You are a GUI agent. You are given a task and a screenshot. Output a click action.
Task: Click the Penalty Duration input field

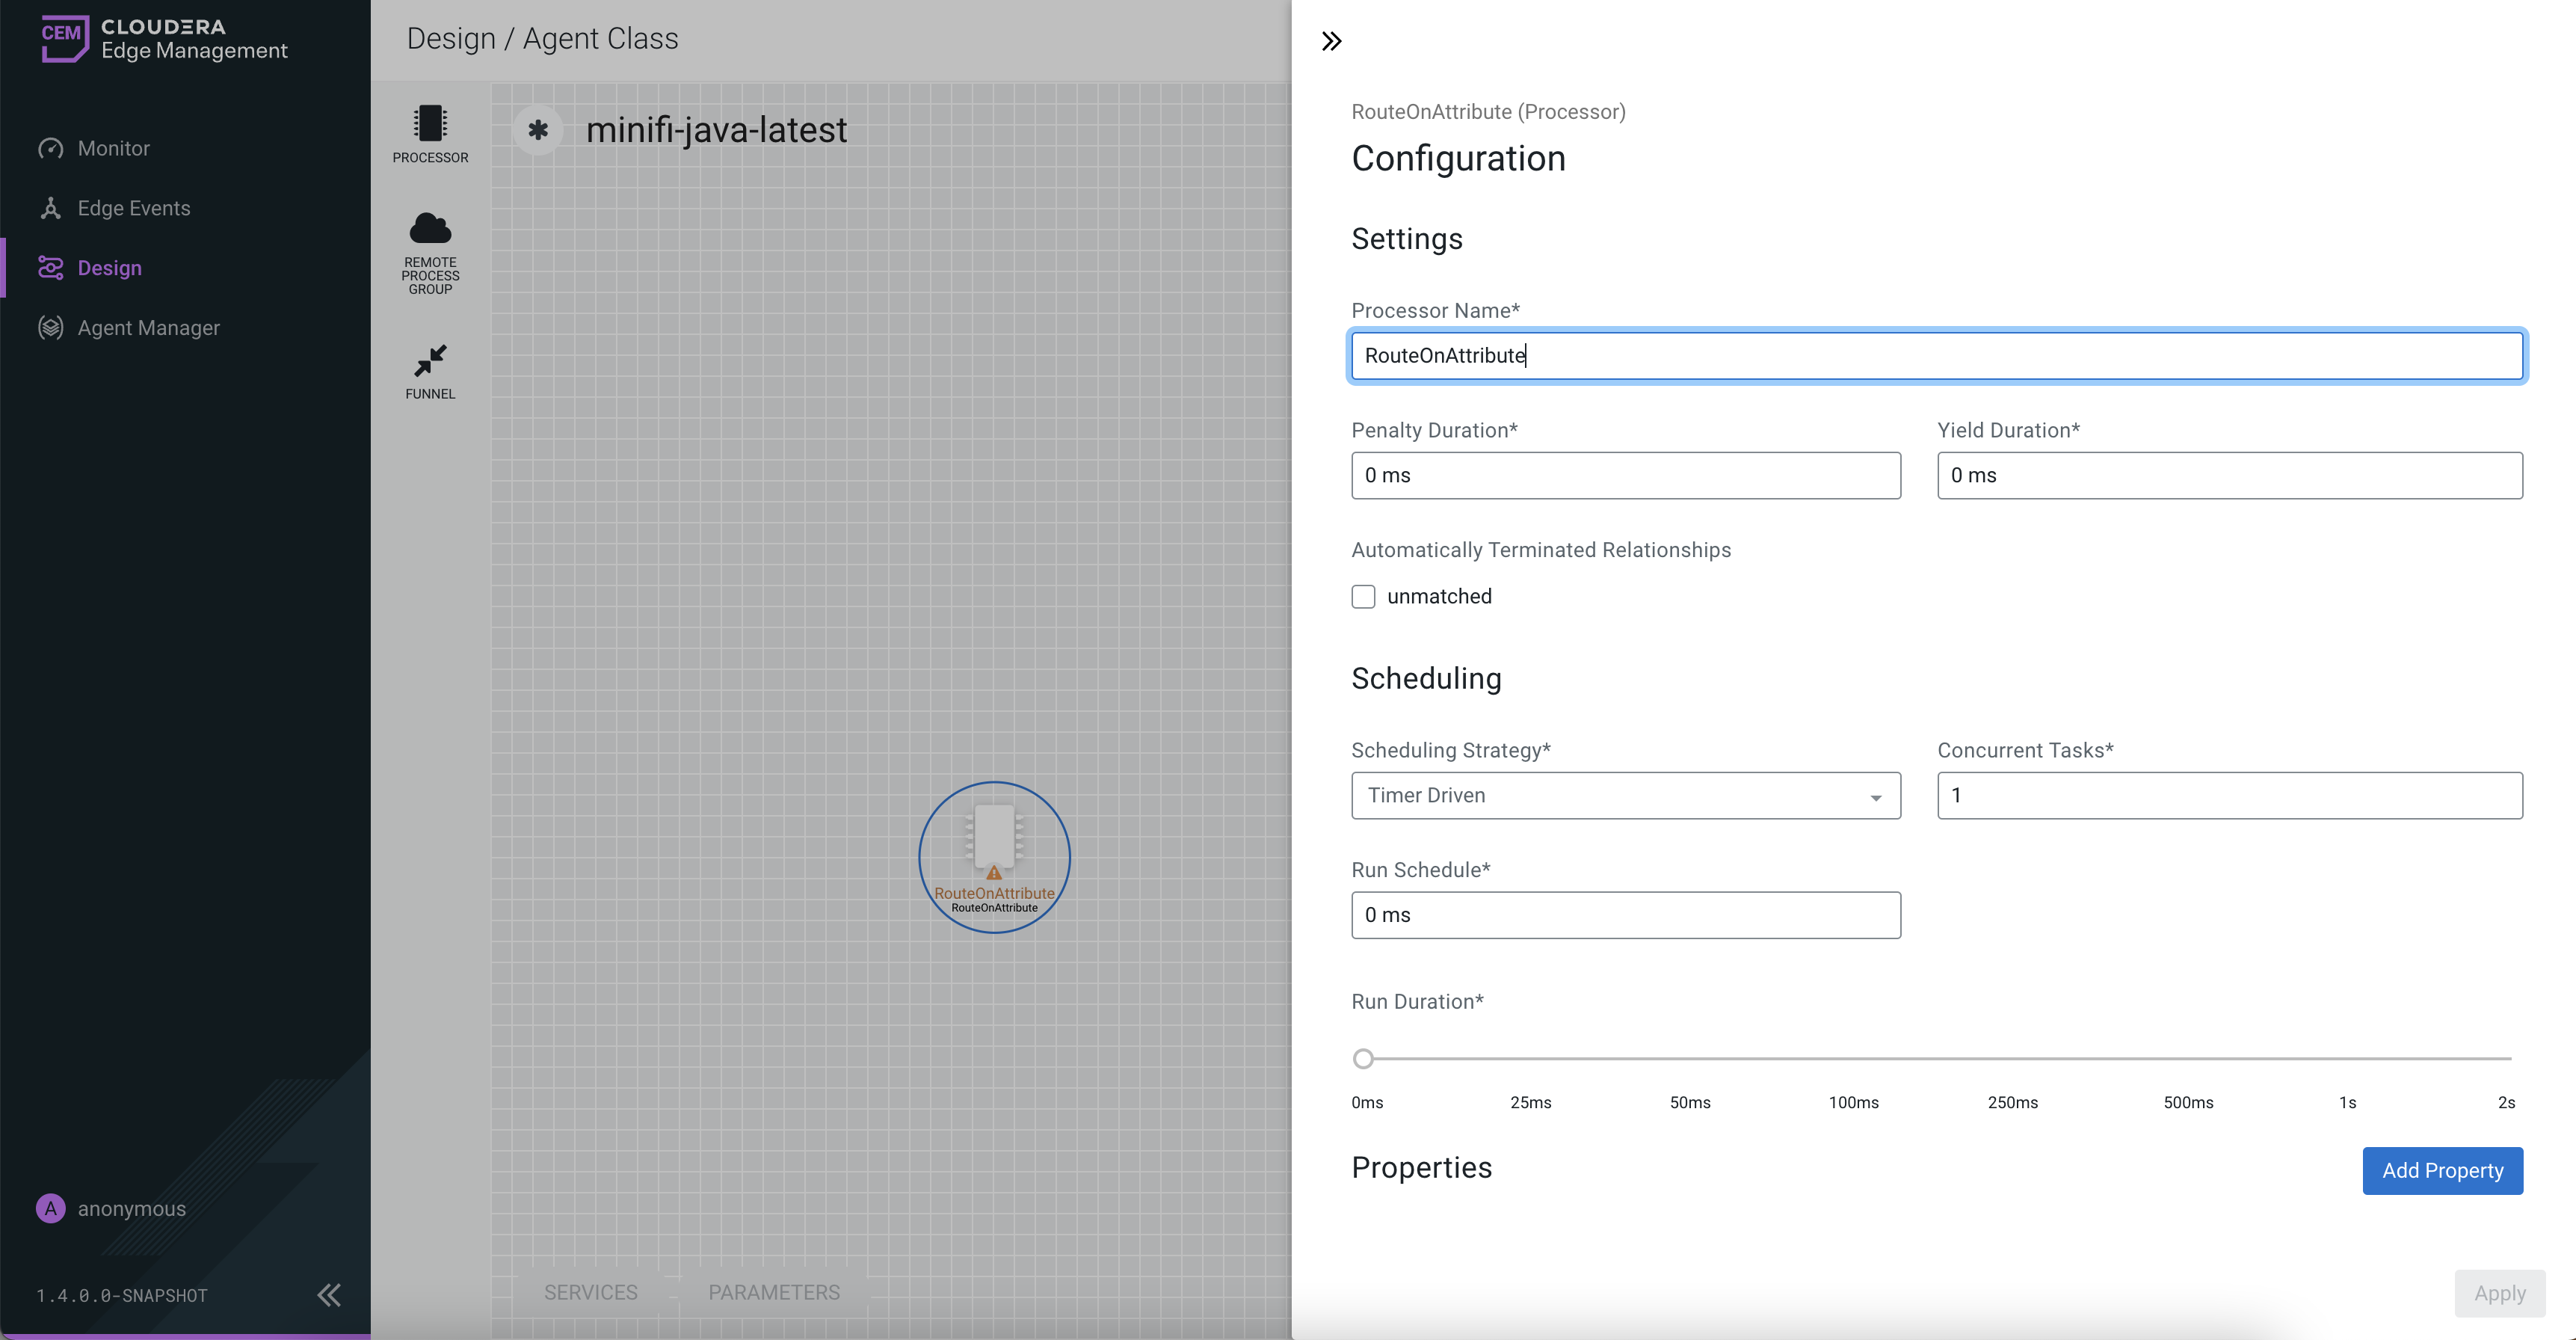1625,475
